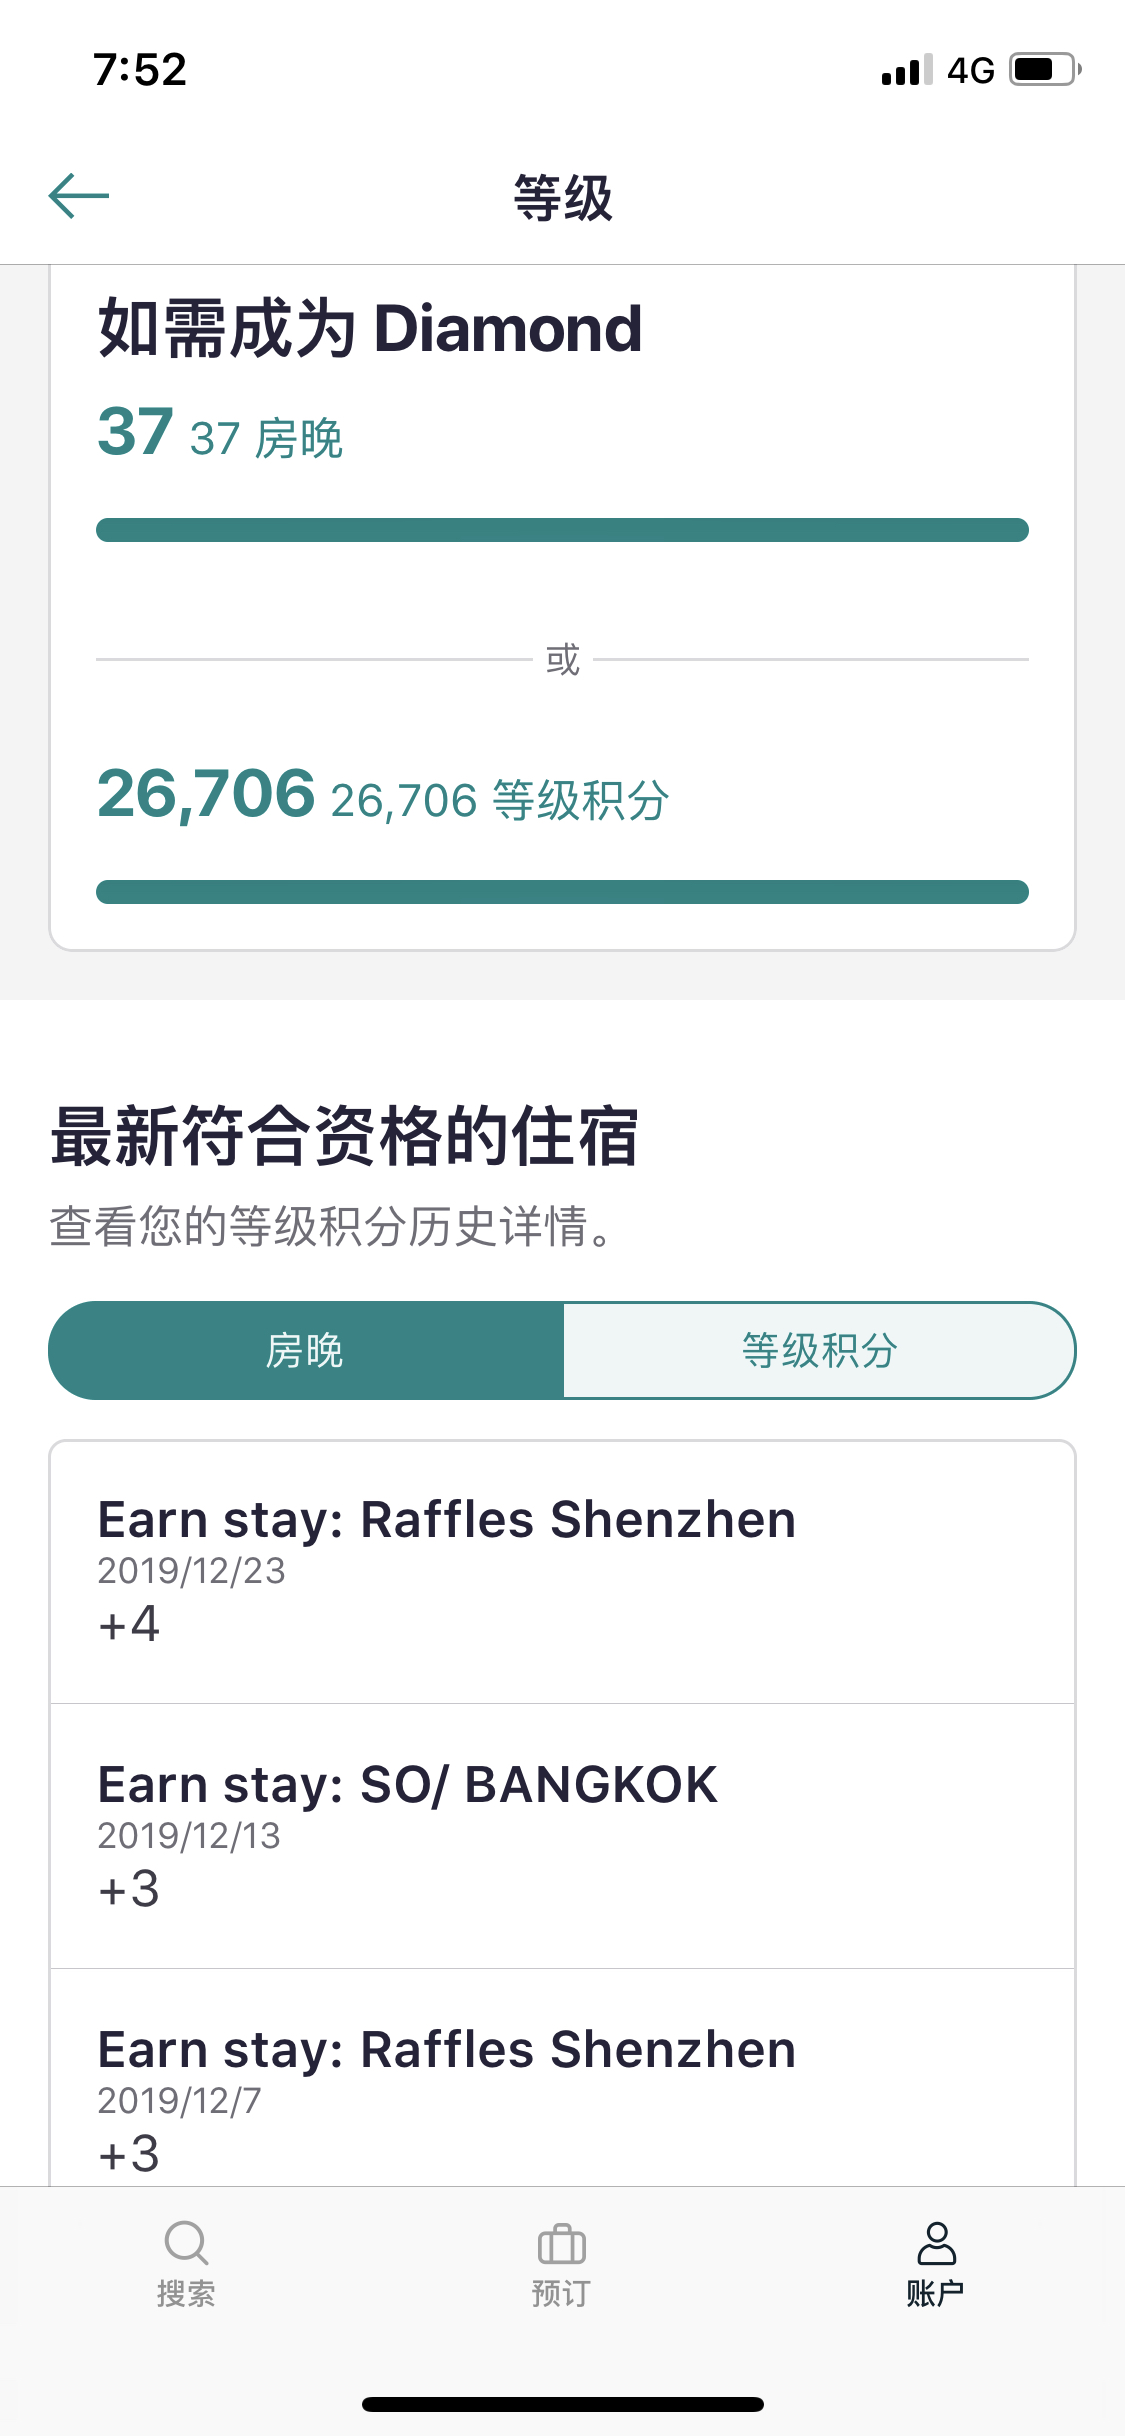The height and width of the screenshot is (2436, 1125).
Task: Tap the home indicator bar at bottom
Action: pos(562,2404)
